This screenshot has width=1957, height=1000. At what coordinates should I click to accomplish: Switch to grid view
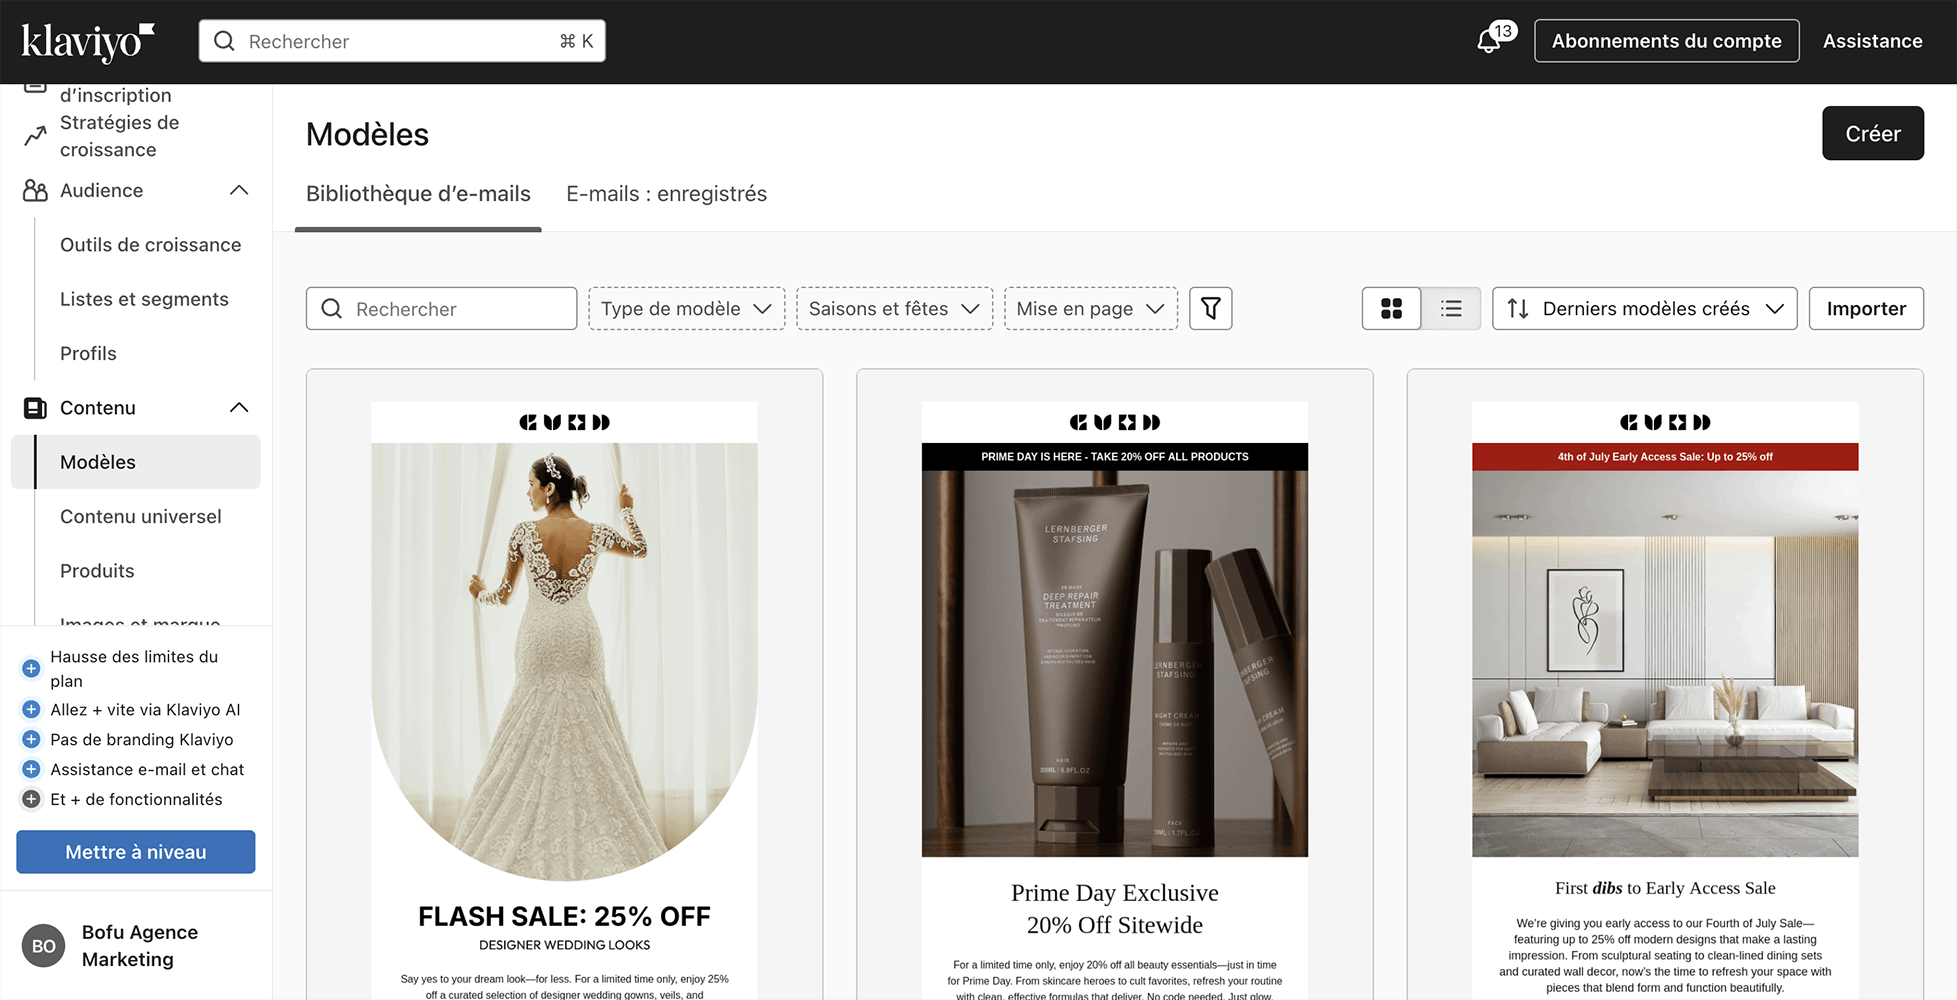1391,309
